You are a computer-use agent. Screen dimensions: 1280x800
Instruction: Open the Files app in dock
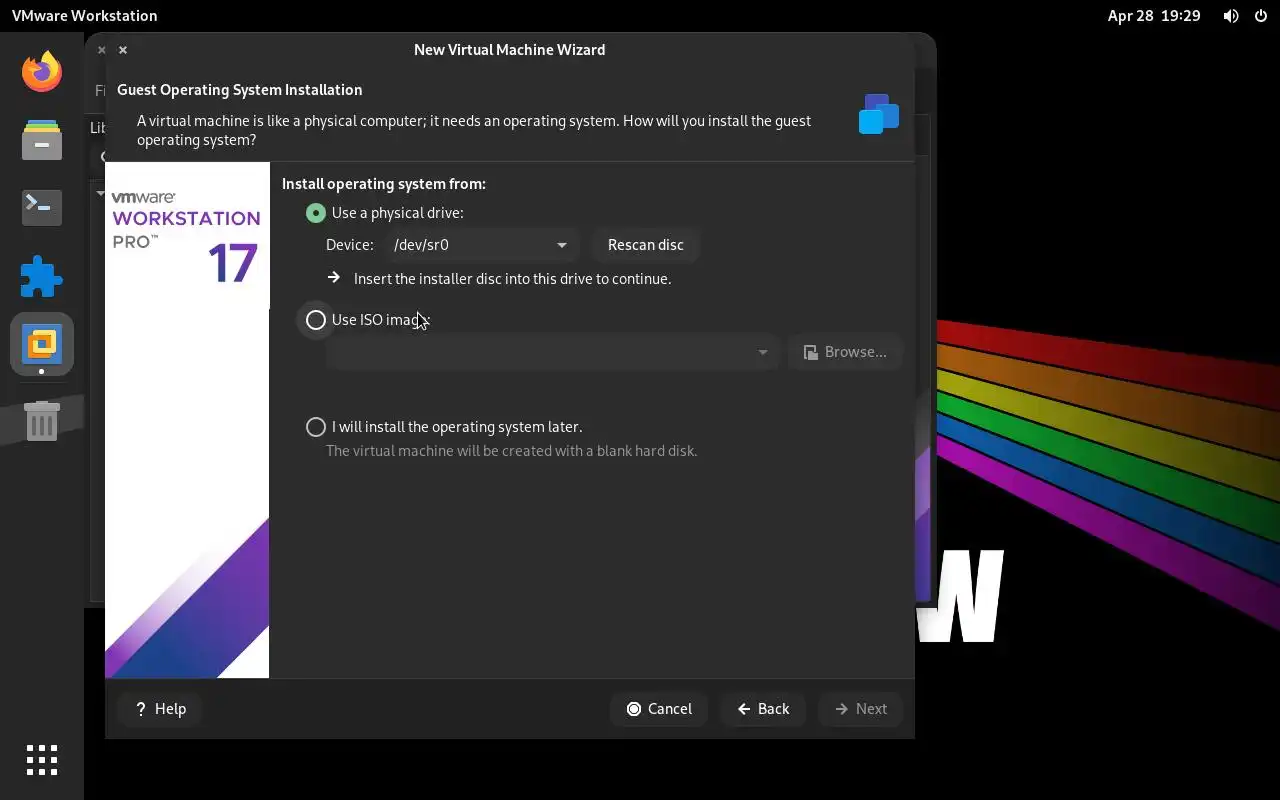coord(42,139)
